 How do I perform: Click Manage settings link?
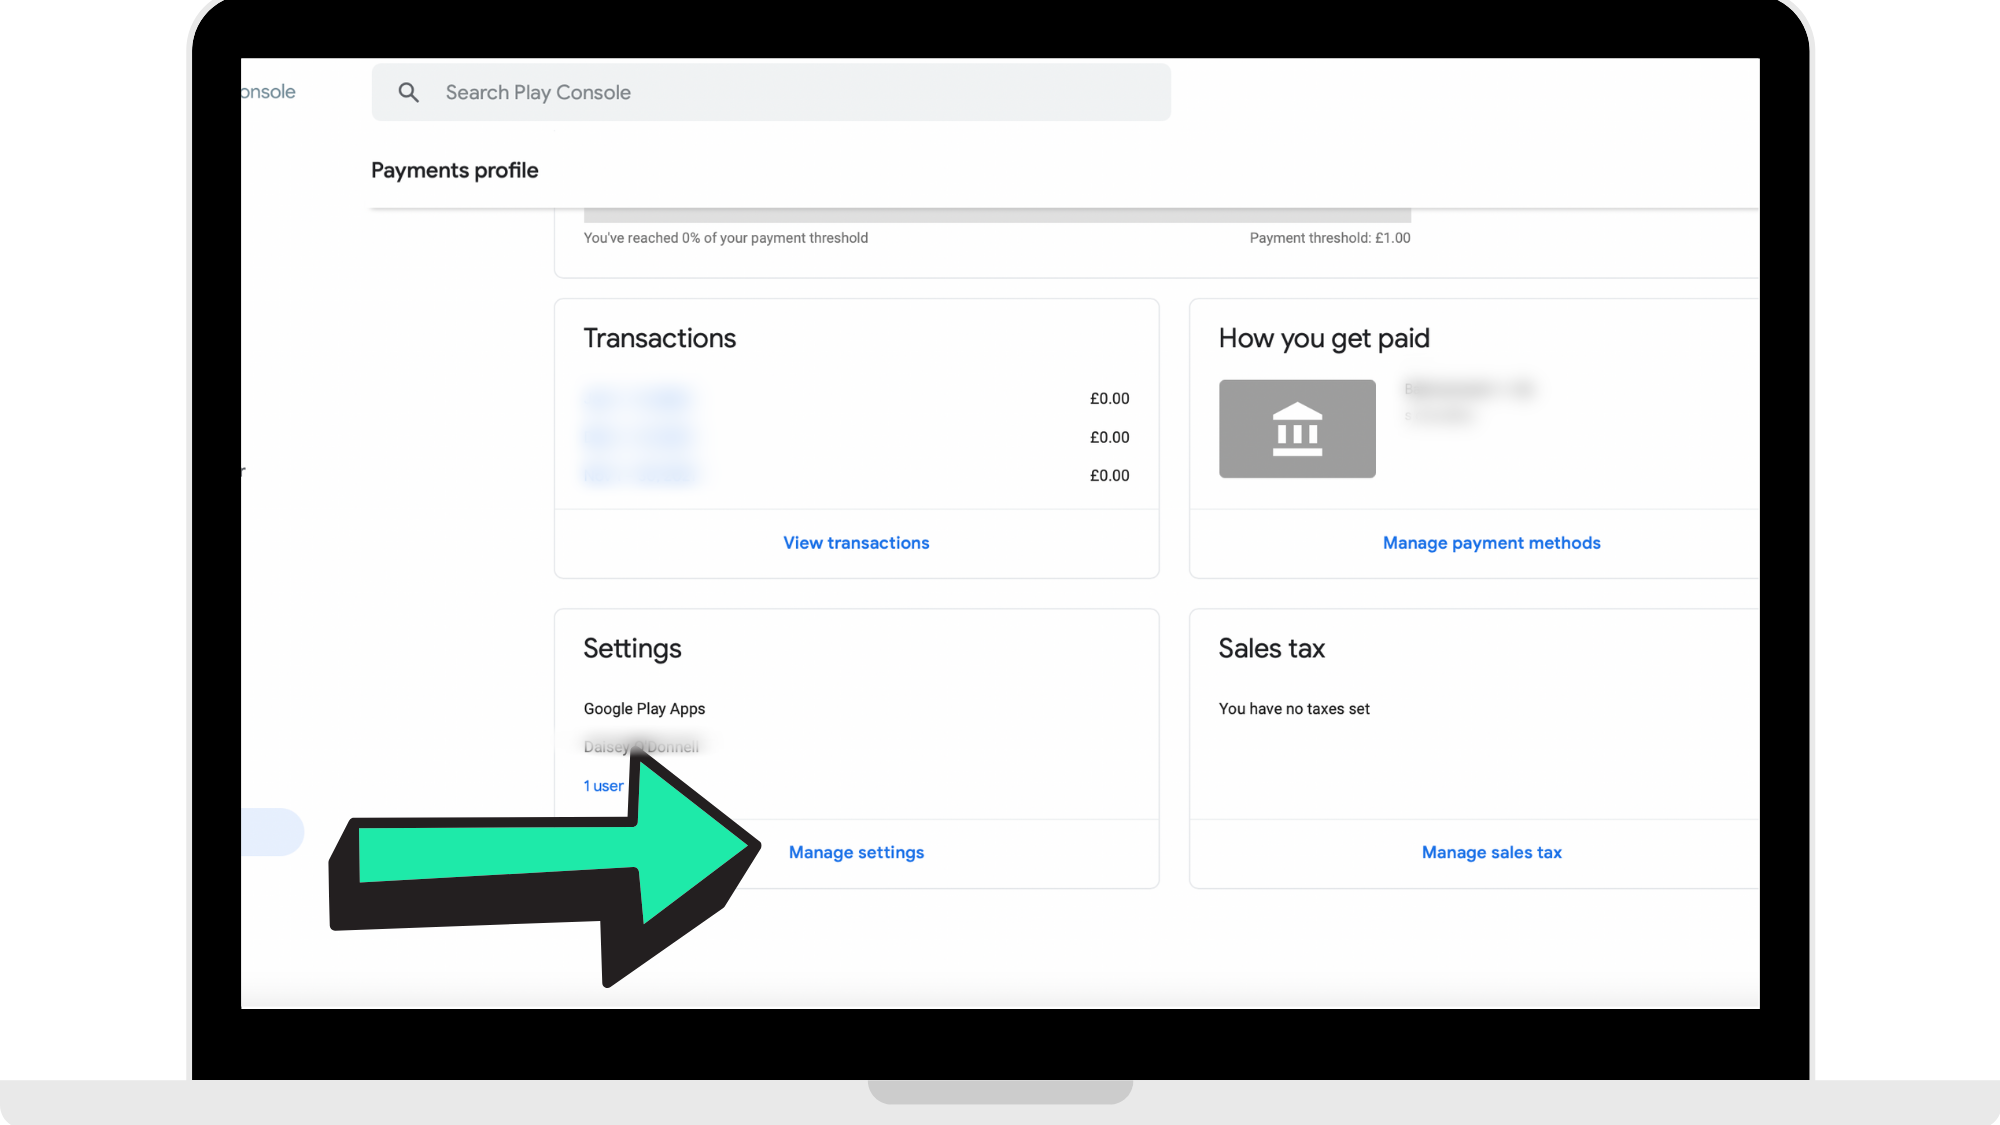pyautogui.click(x=856, y=853)
